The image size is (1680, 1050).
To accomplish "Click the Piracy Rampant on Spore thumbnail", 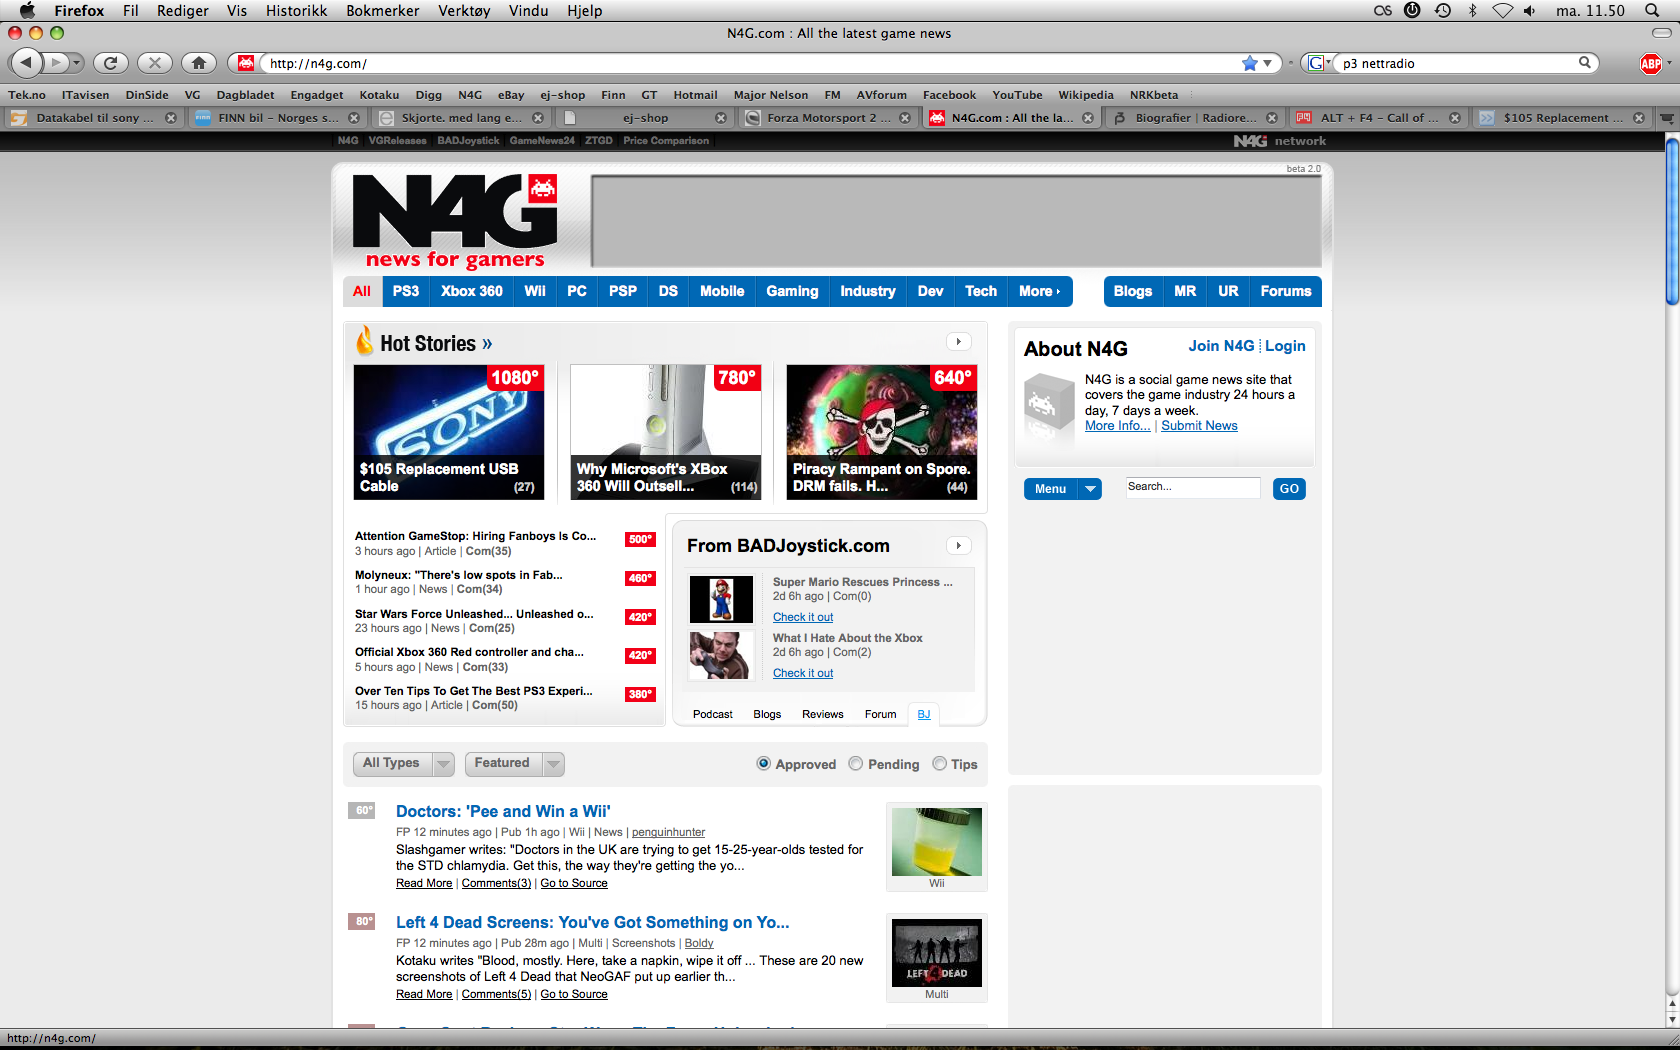I will 882,432.
